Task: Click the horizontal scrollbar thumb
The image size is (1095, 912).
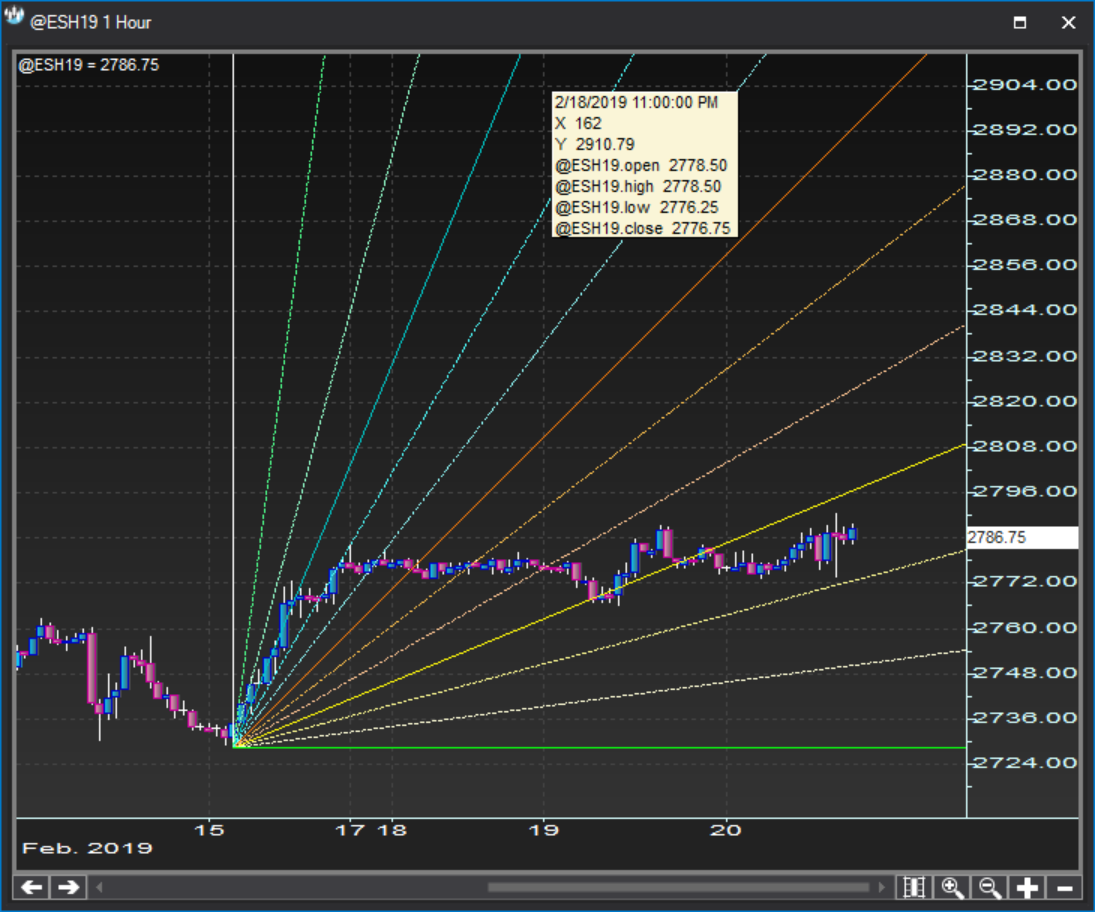Action: click(678, 888)
